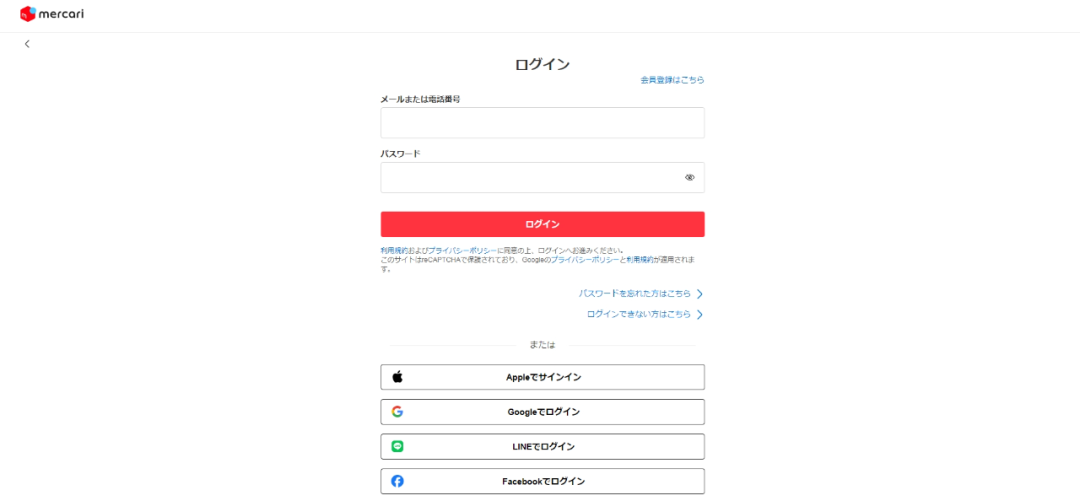
Task: Choose Facebookでログイン button
Action: (542, 481)
